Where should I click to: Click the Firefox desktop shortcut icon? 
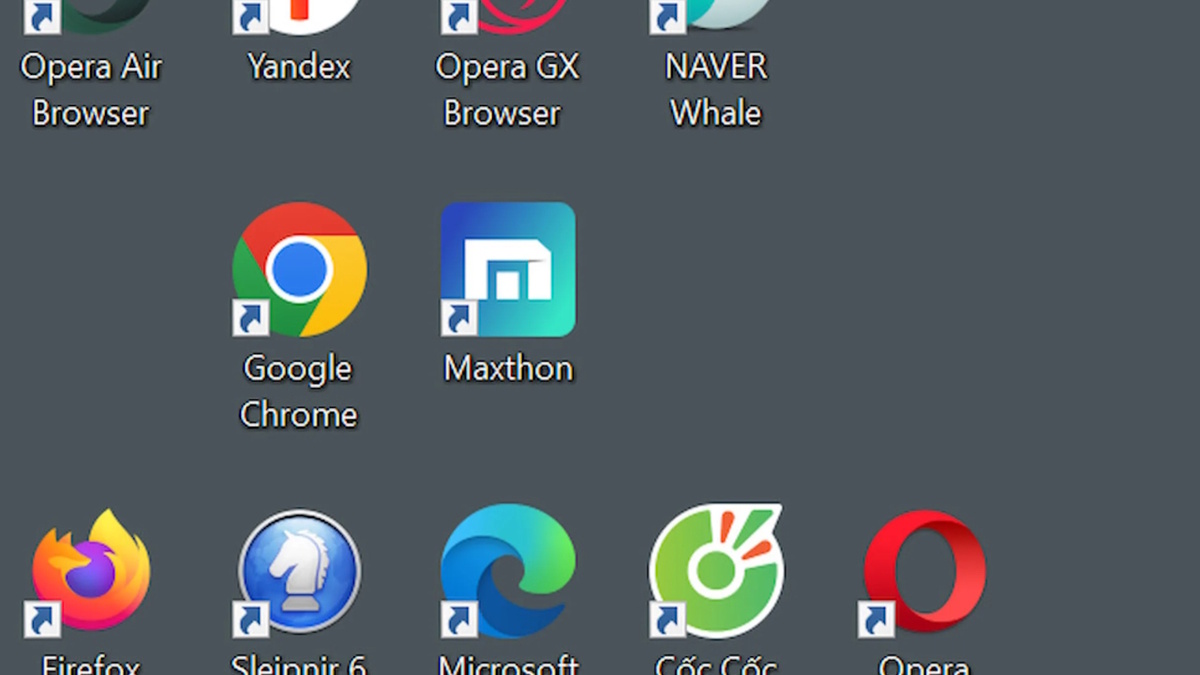[90, 572]
